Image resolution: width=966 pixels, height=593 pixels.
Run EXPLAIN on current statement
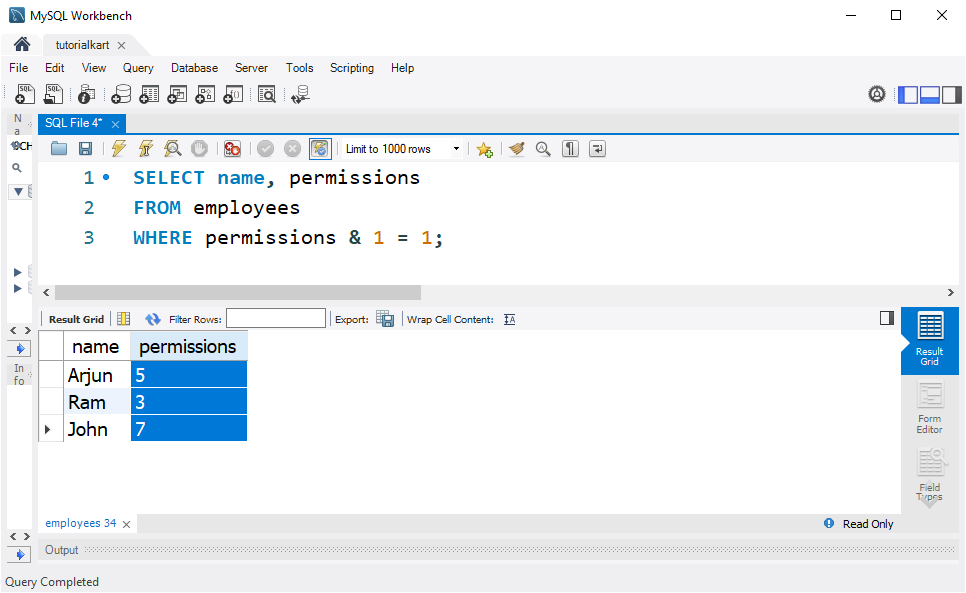point(172,148)
